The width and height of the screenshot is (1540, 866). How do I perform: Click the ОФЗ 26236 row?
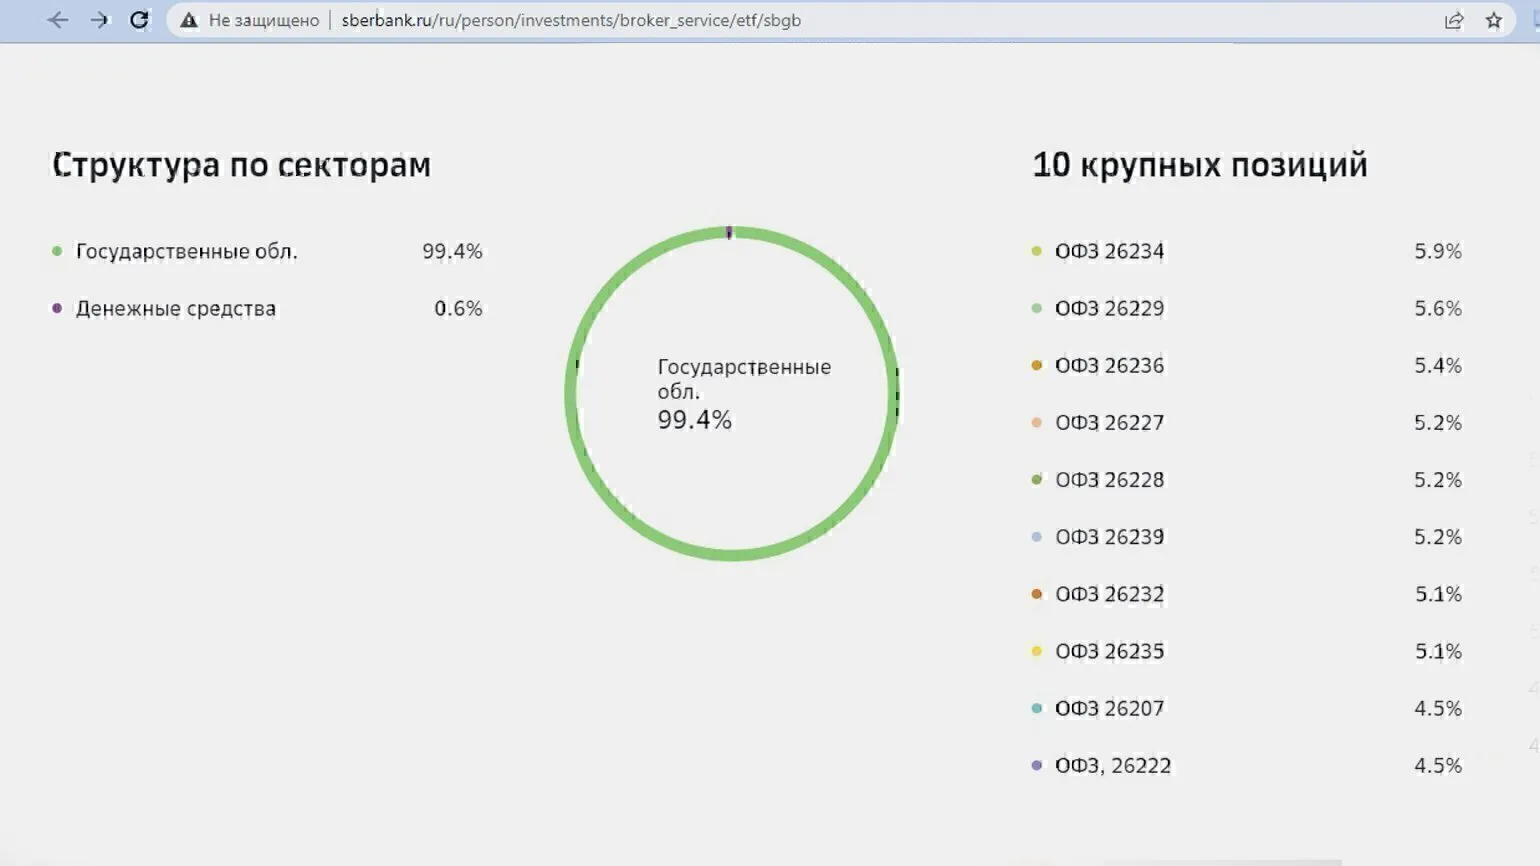1109,365
